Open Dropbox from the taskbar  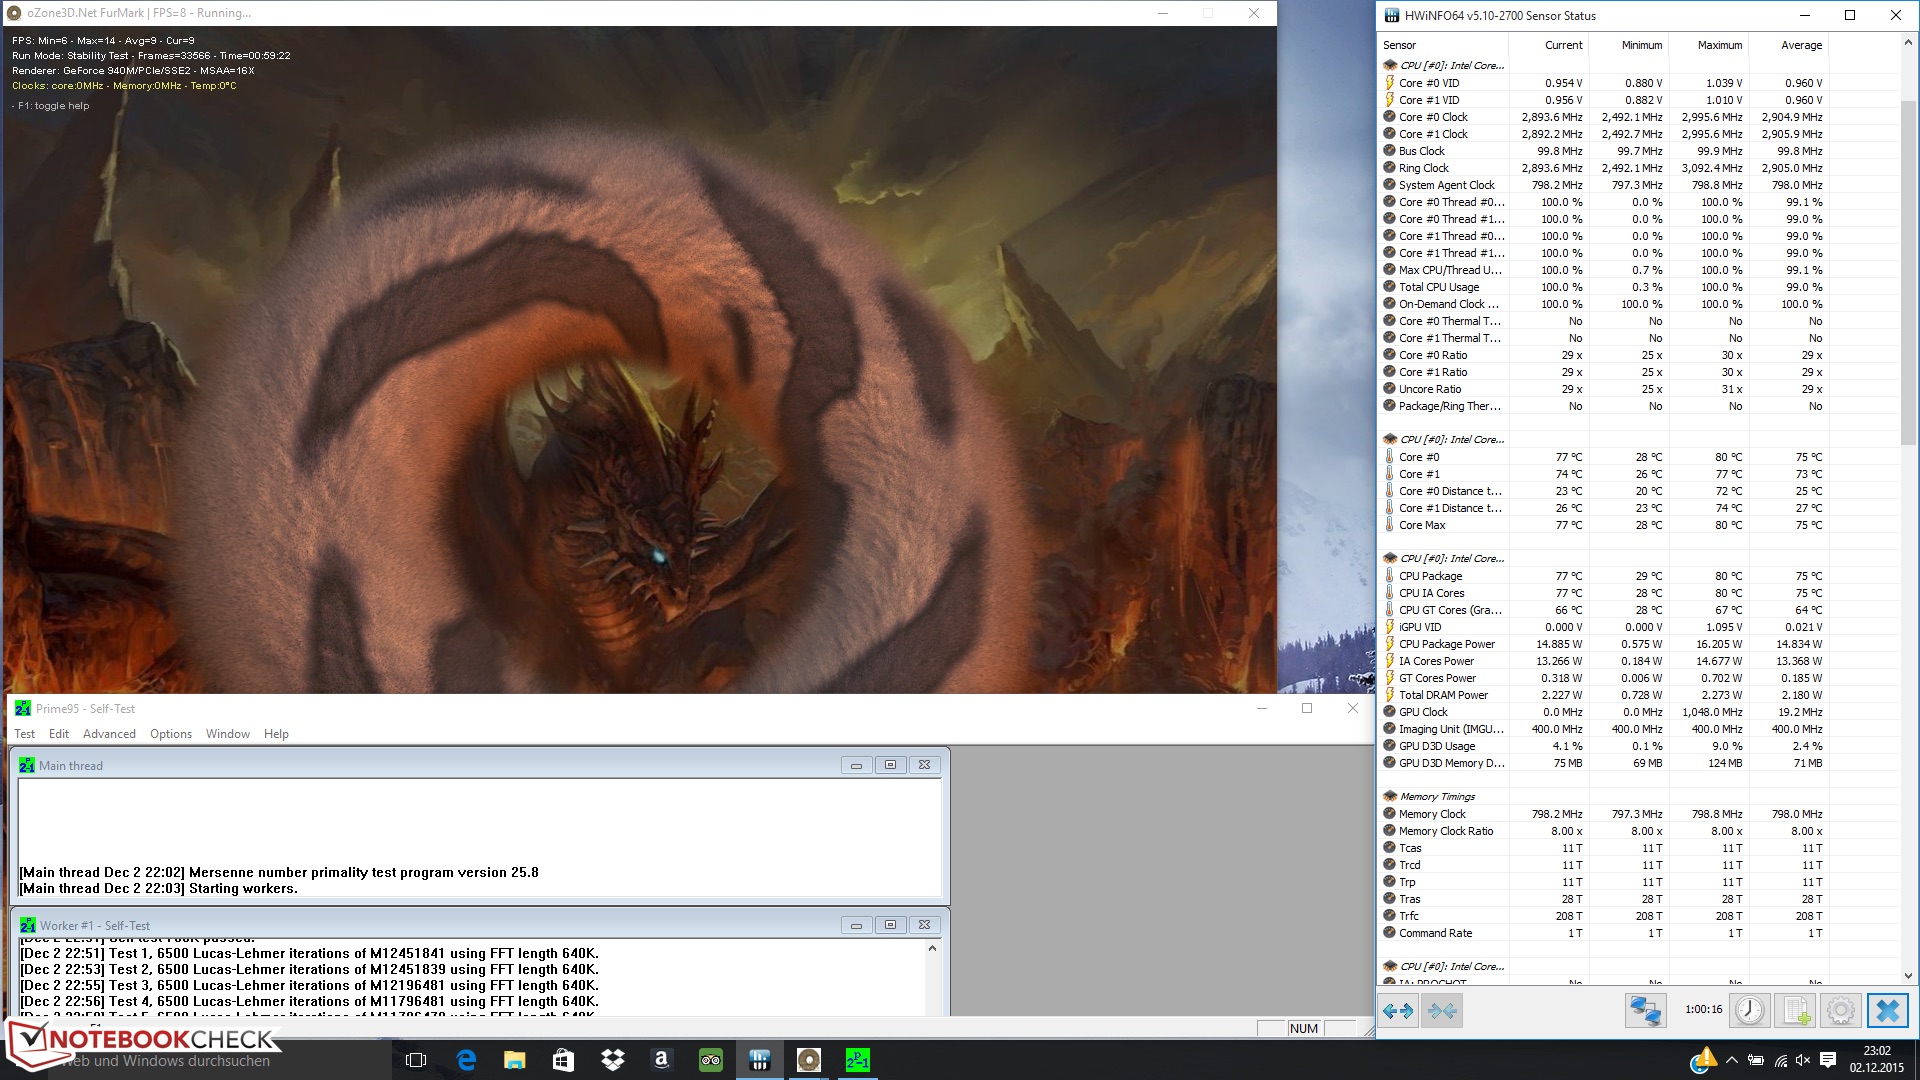point(612,1060)
